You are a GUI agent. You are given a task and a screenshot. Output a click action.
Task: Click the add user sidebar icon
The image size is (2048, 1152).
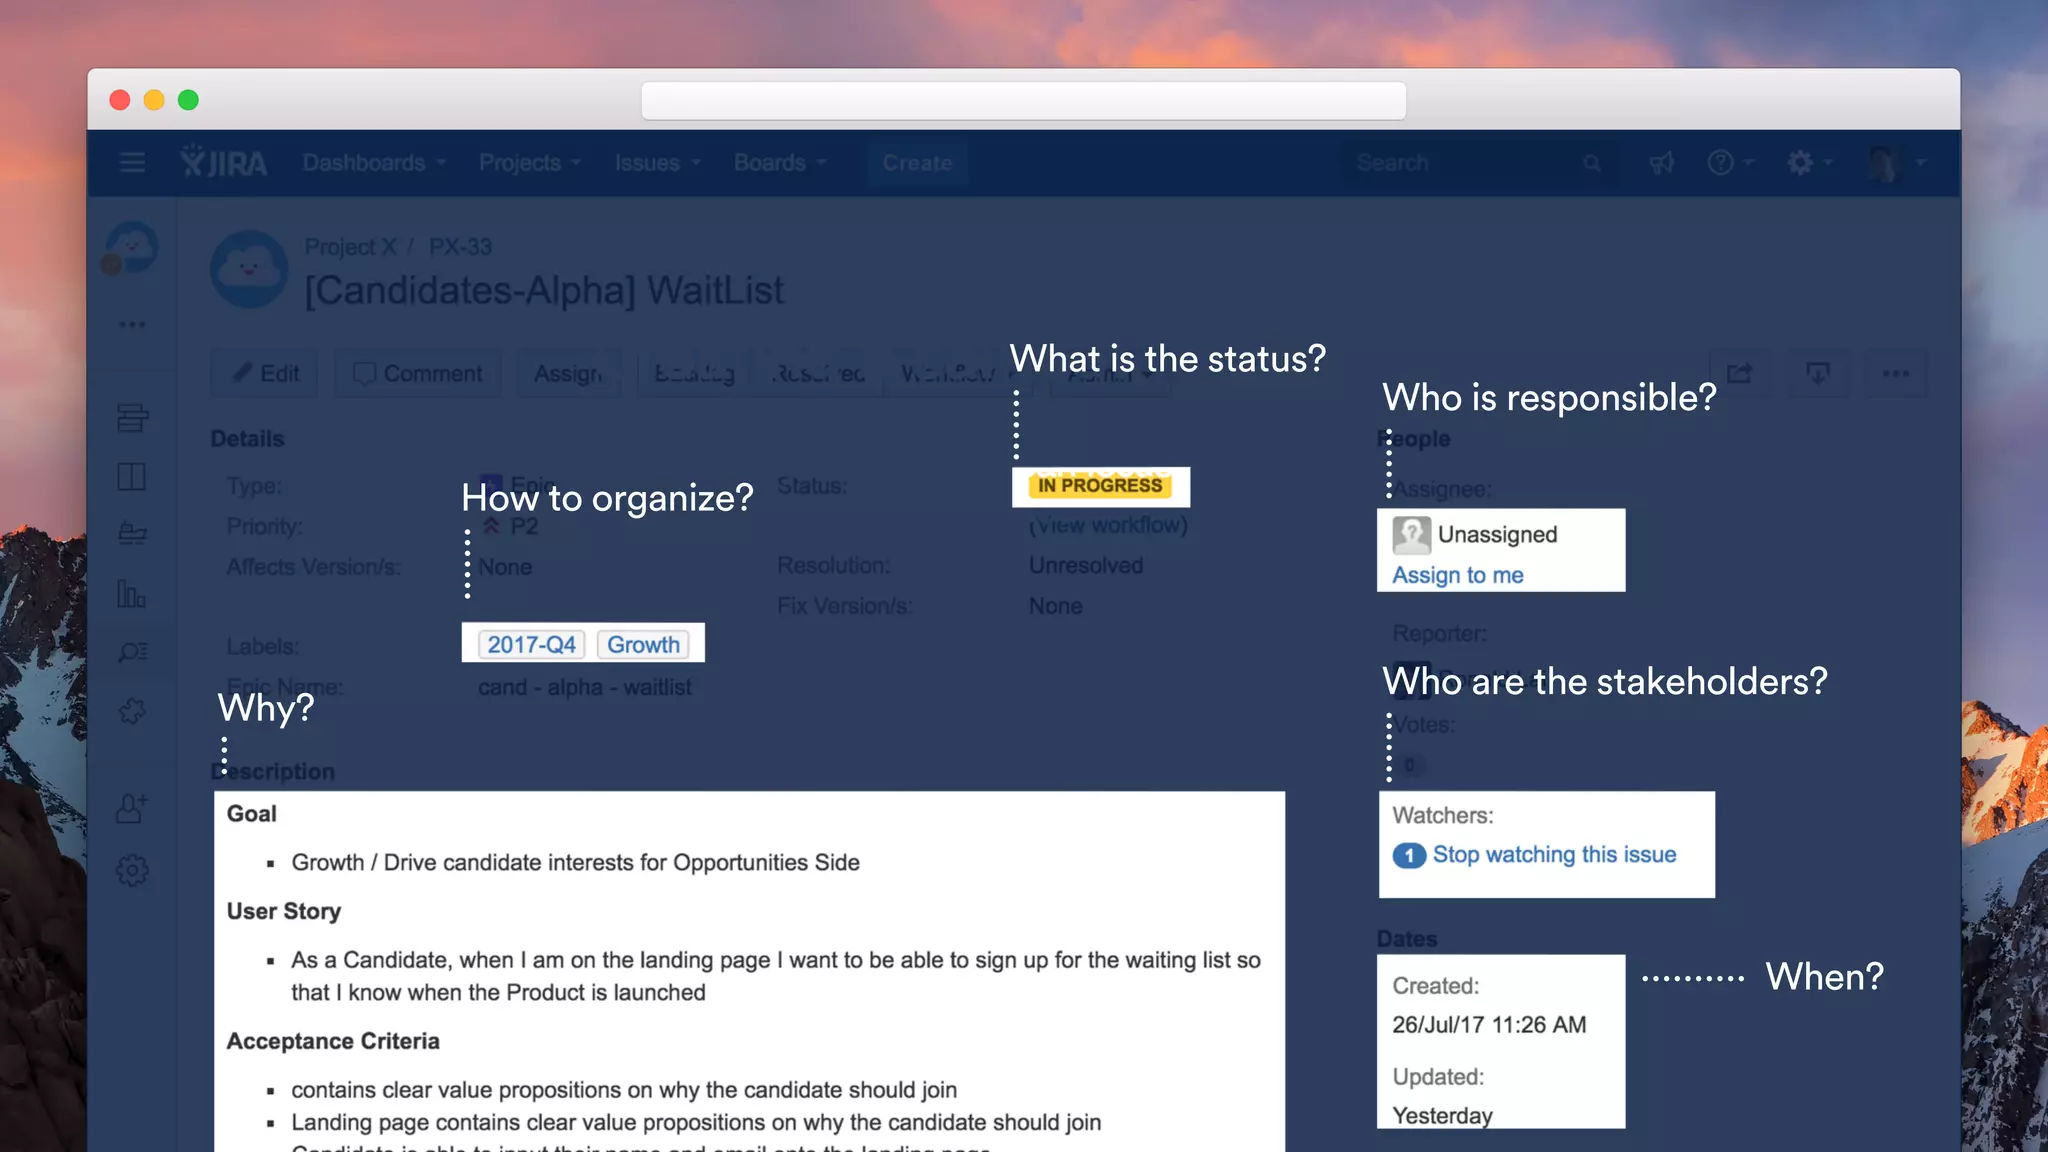[132, 808]
